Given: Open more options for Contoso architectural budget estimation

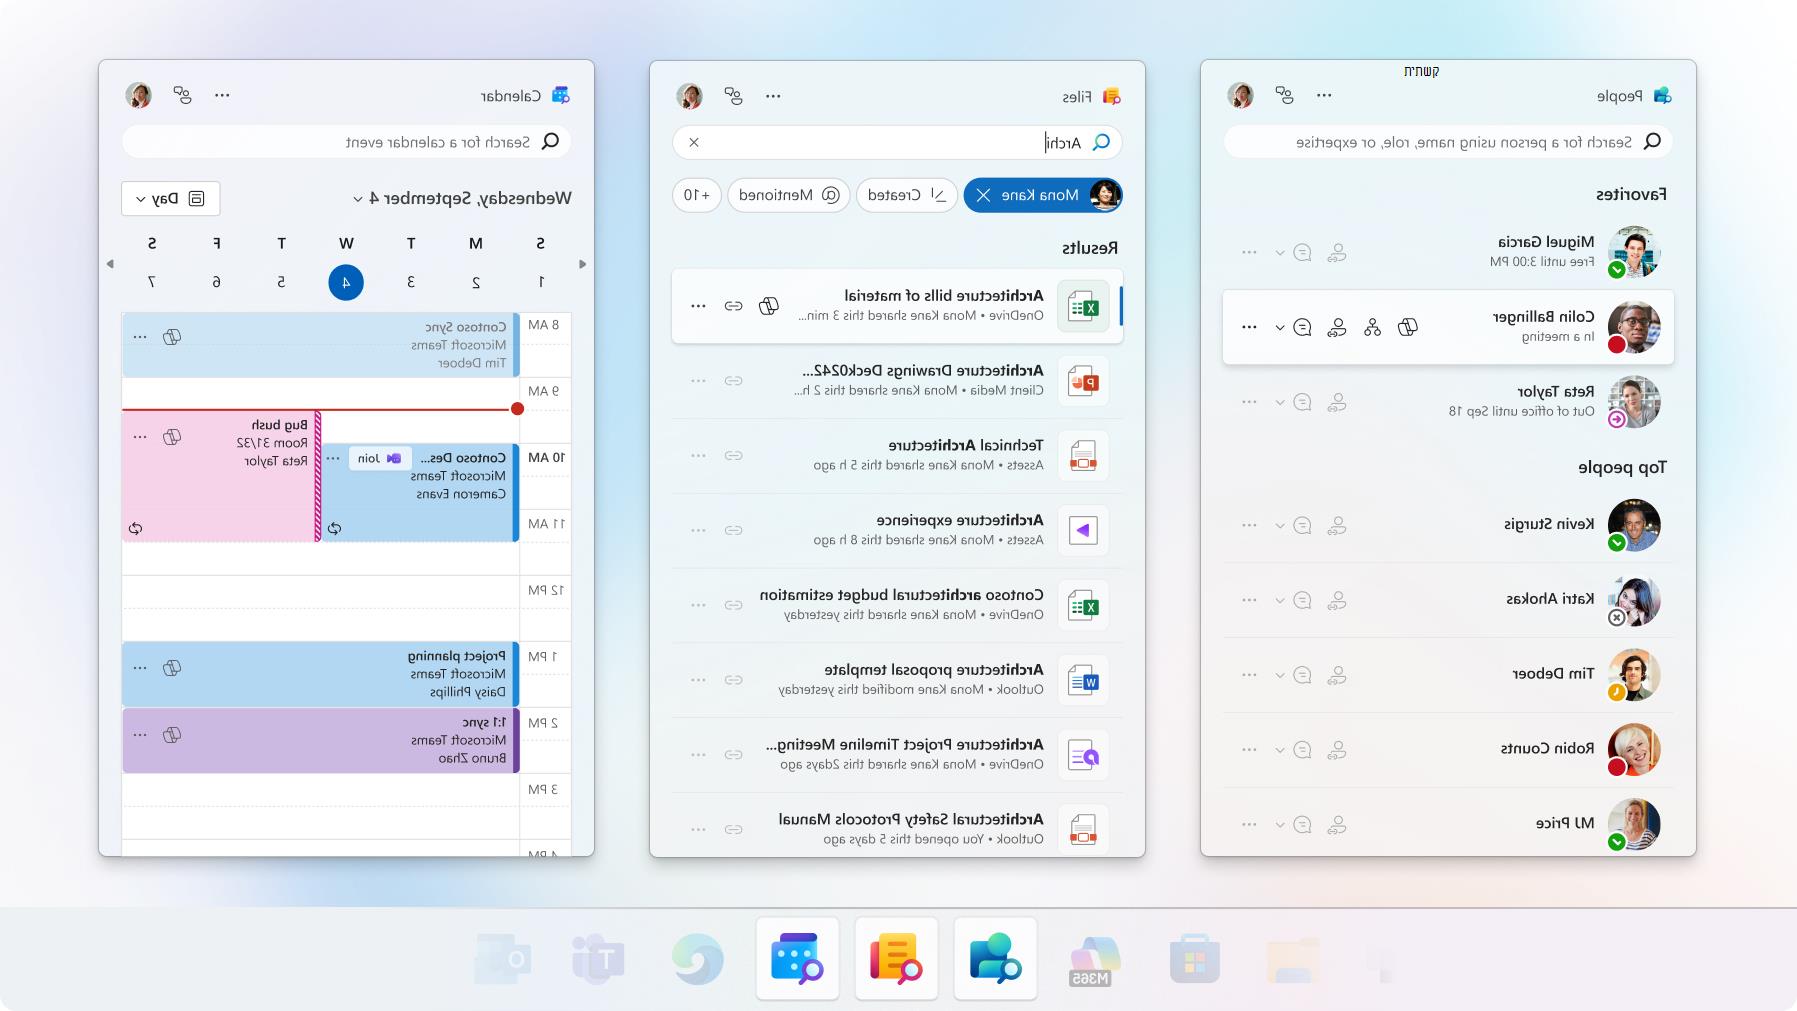Looking at the screenshot, I should coord(698,605).
